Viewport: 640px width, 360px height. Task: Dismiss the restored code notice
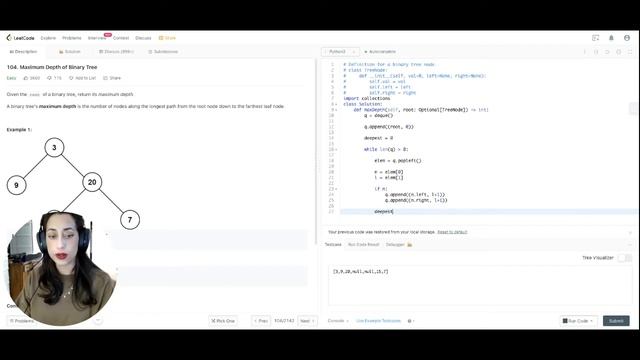pos(630,232)
